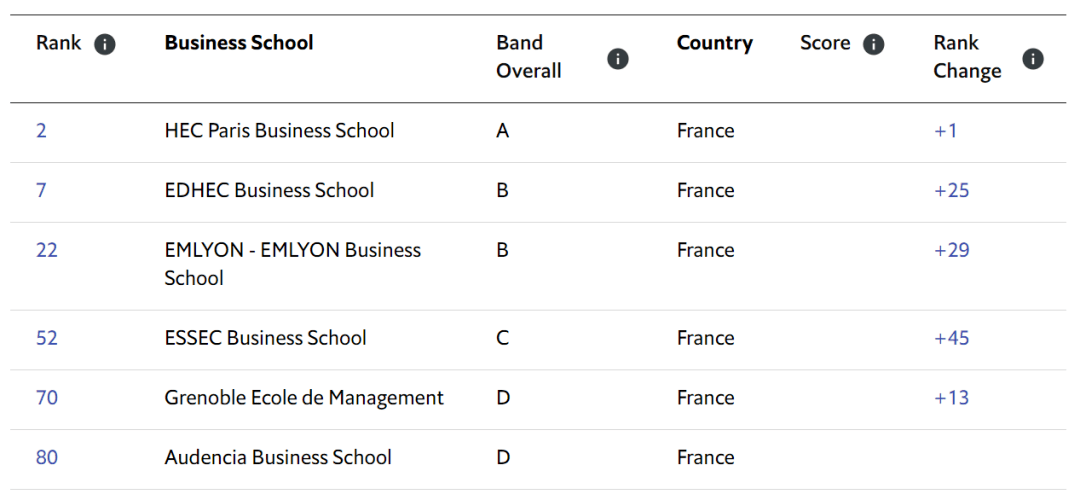Click the +45 rank change value
Image resolution: width=1080 pixels, height=500 pixels.
pyautogui.click(x=951, y=339)
